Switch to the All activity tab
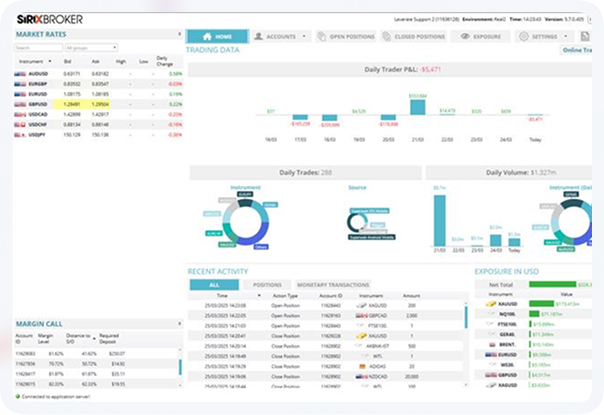The height and width of the screenshot is (415, 604). click(x=214, y=285)
